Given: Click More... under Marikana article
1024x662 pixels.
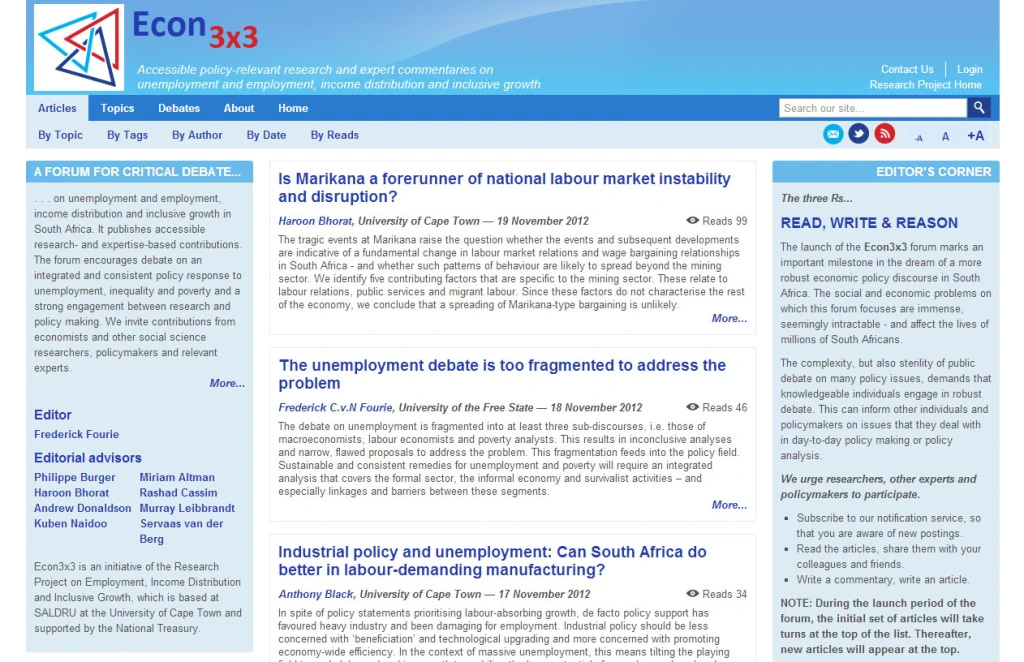Looking at the screenshot, I should 729,319.
